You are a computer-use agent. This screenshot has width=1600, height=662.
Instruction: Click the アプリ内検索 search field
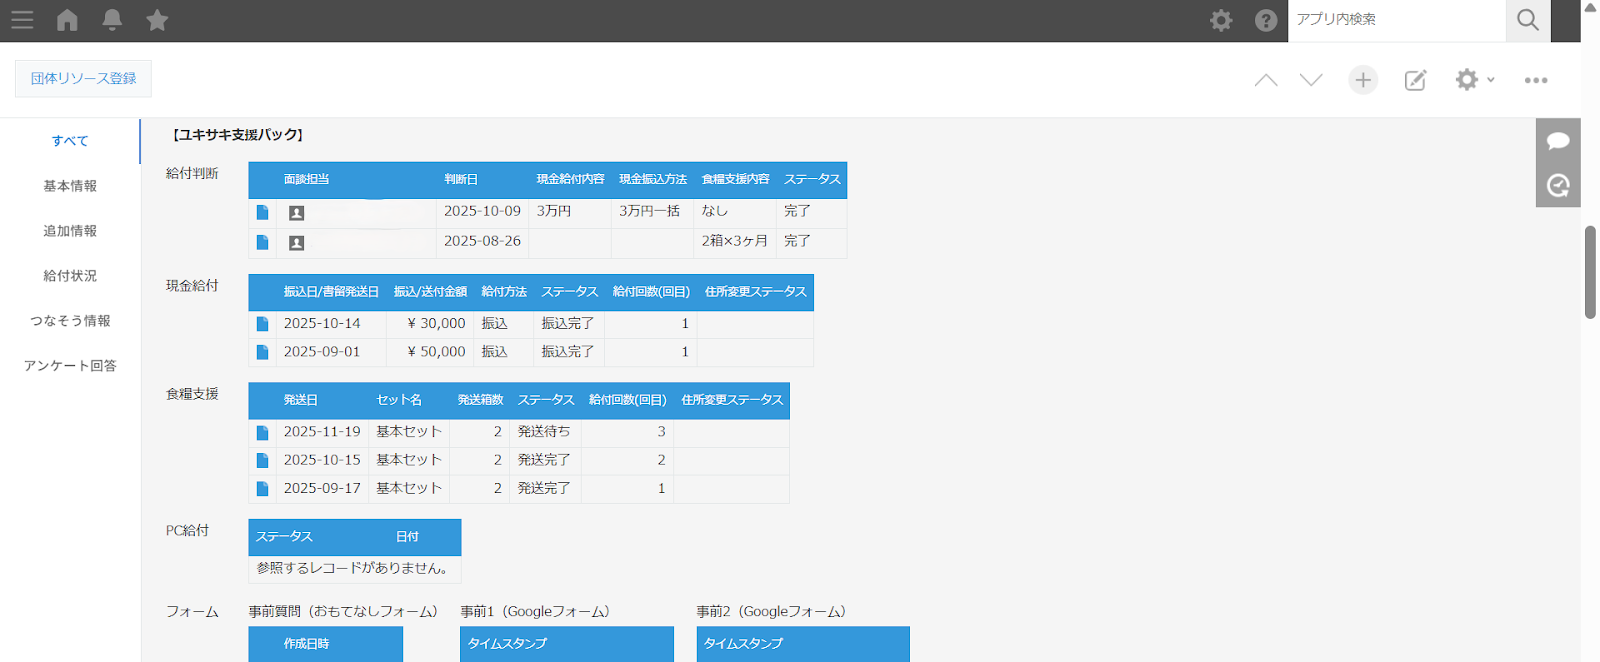tap(1395, 20)
